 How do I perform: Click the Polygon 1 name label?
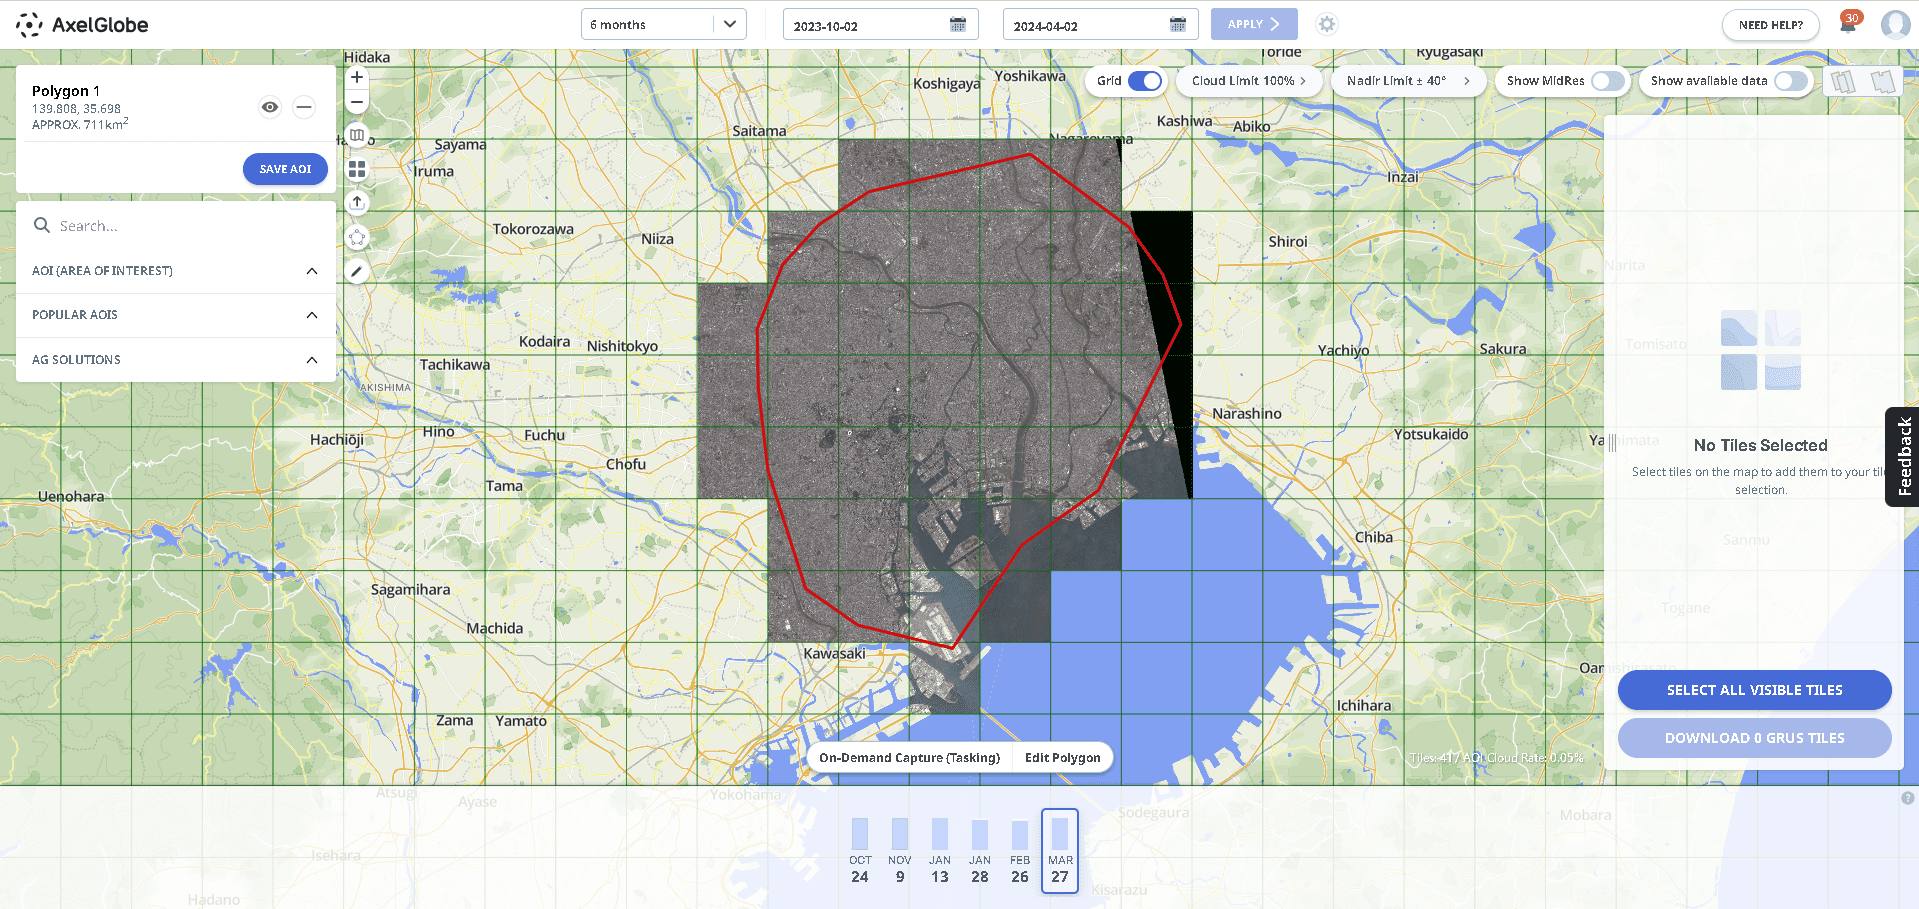66,91
